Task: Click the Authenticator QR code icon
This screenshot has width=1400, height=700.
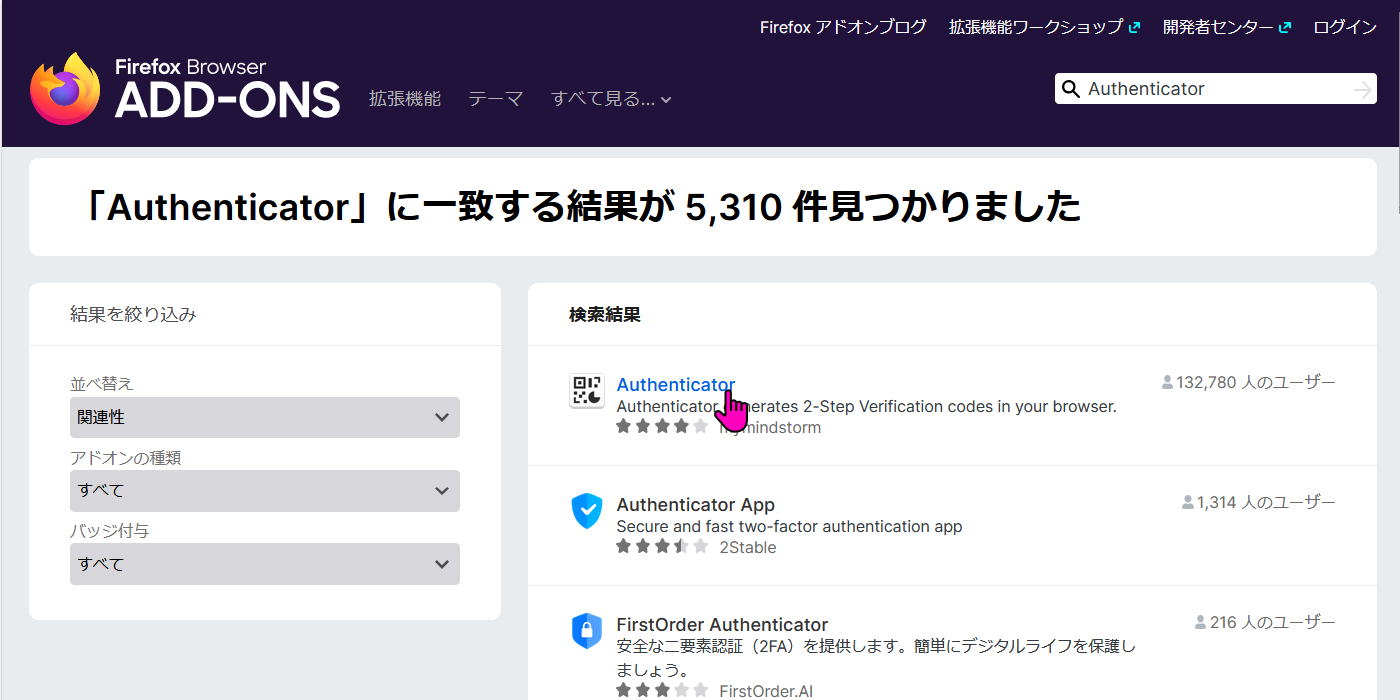Action: point(587,391)
